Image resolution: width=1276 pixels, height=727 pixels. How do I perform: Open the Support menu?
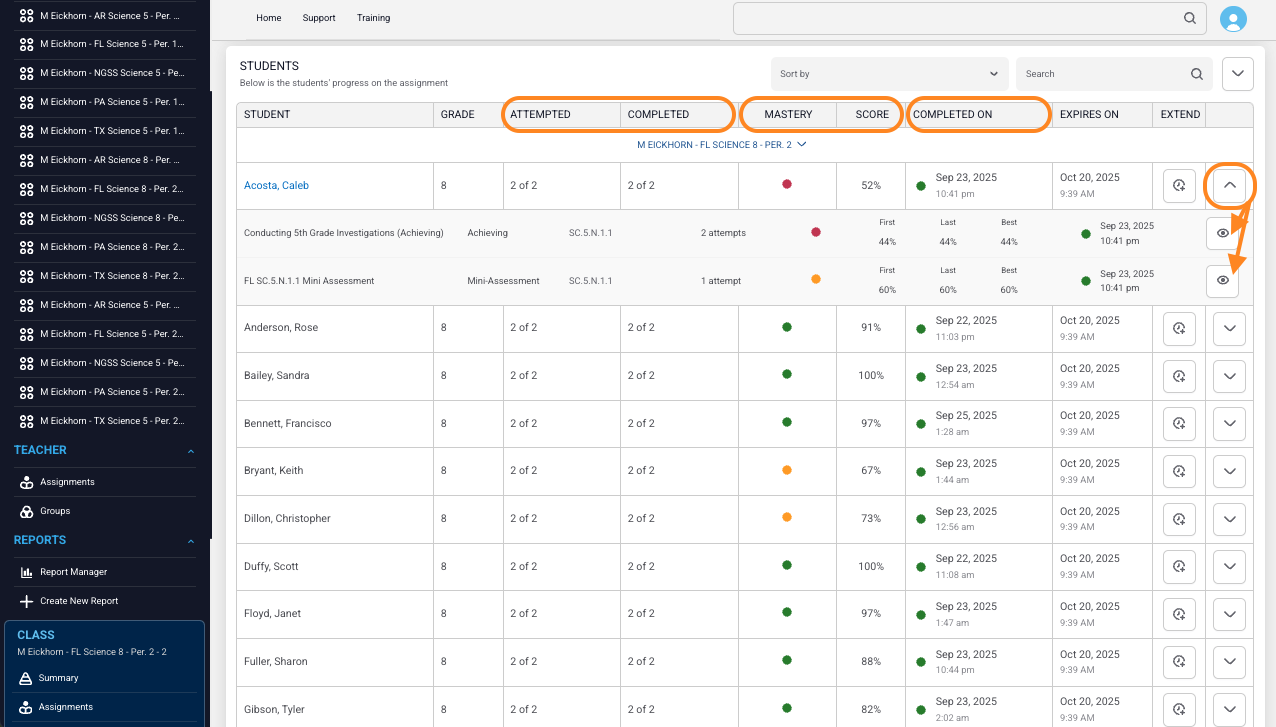point(319,18)
